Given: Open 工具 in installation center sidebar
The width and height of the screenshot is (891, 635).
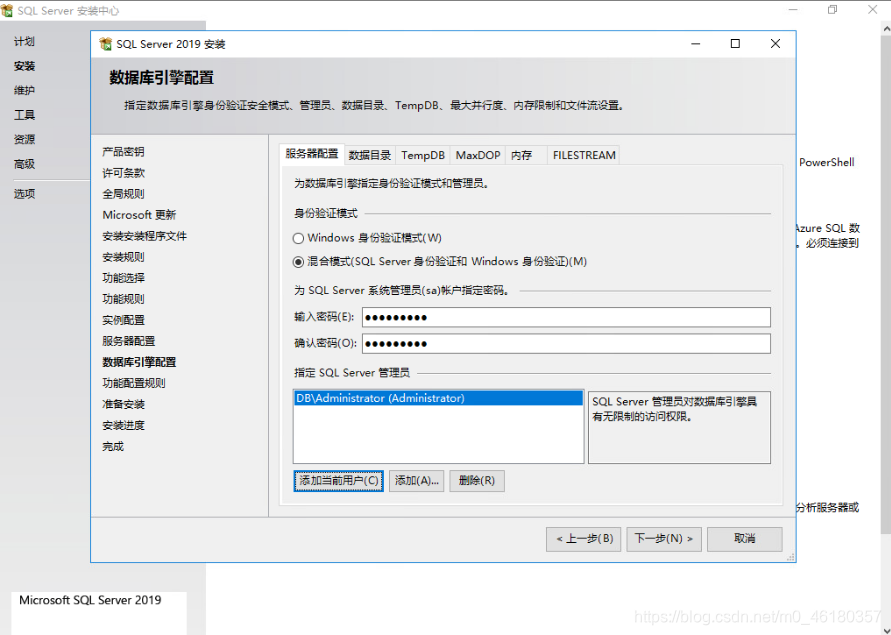Looking at the screenshot, I should [24, 115].
